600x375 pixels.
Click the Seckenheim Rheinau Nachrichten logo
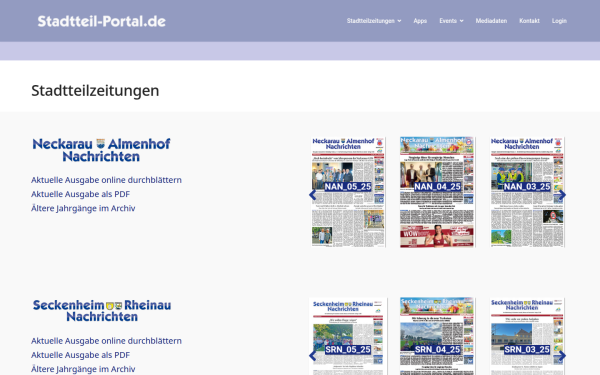click(102, 311)
